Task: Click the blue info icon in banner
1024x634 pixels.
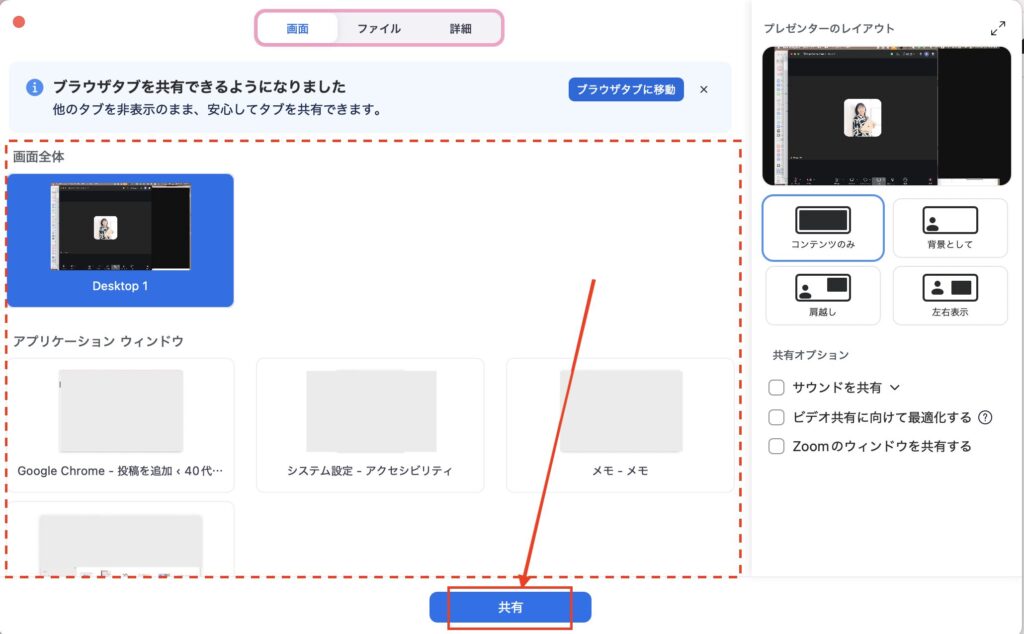Action: pyautogui.click(x=34, y=88)
